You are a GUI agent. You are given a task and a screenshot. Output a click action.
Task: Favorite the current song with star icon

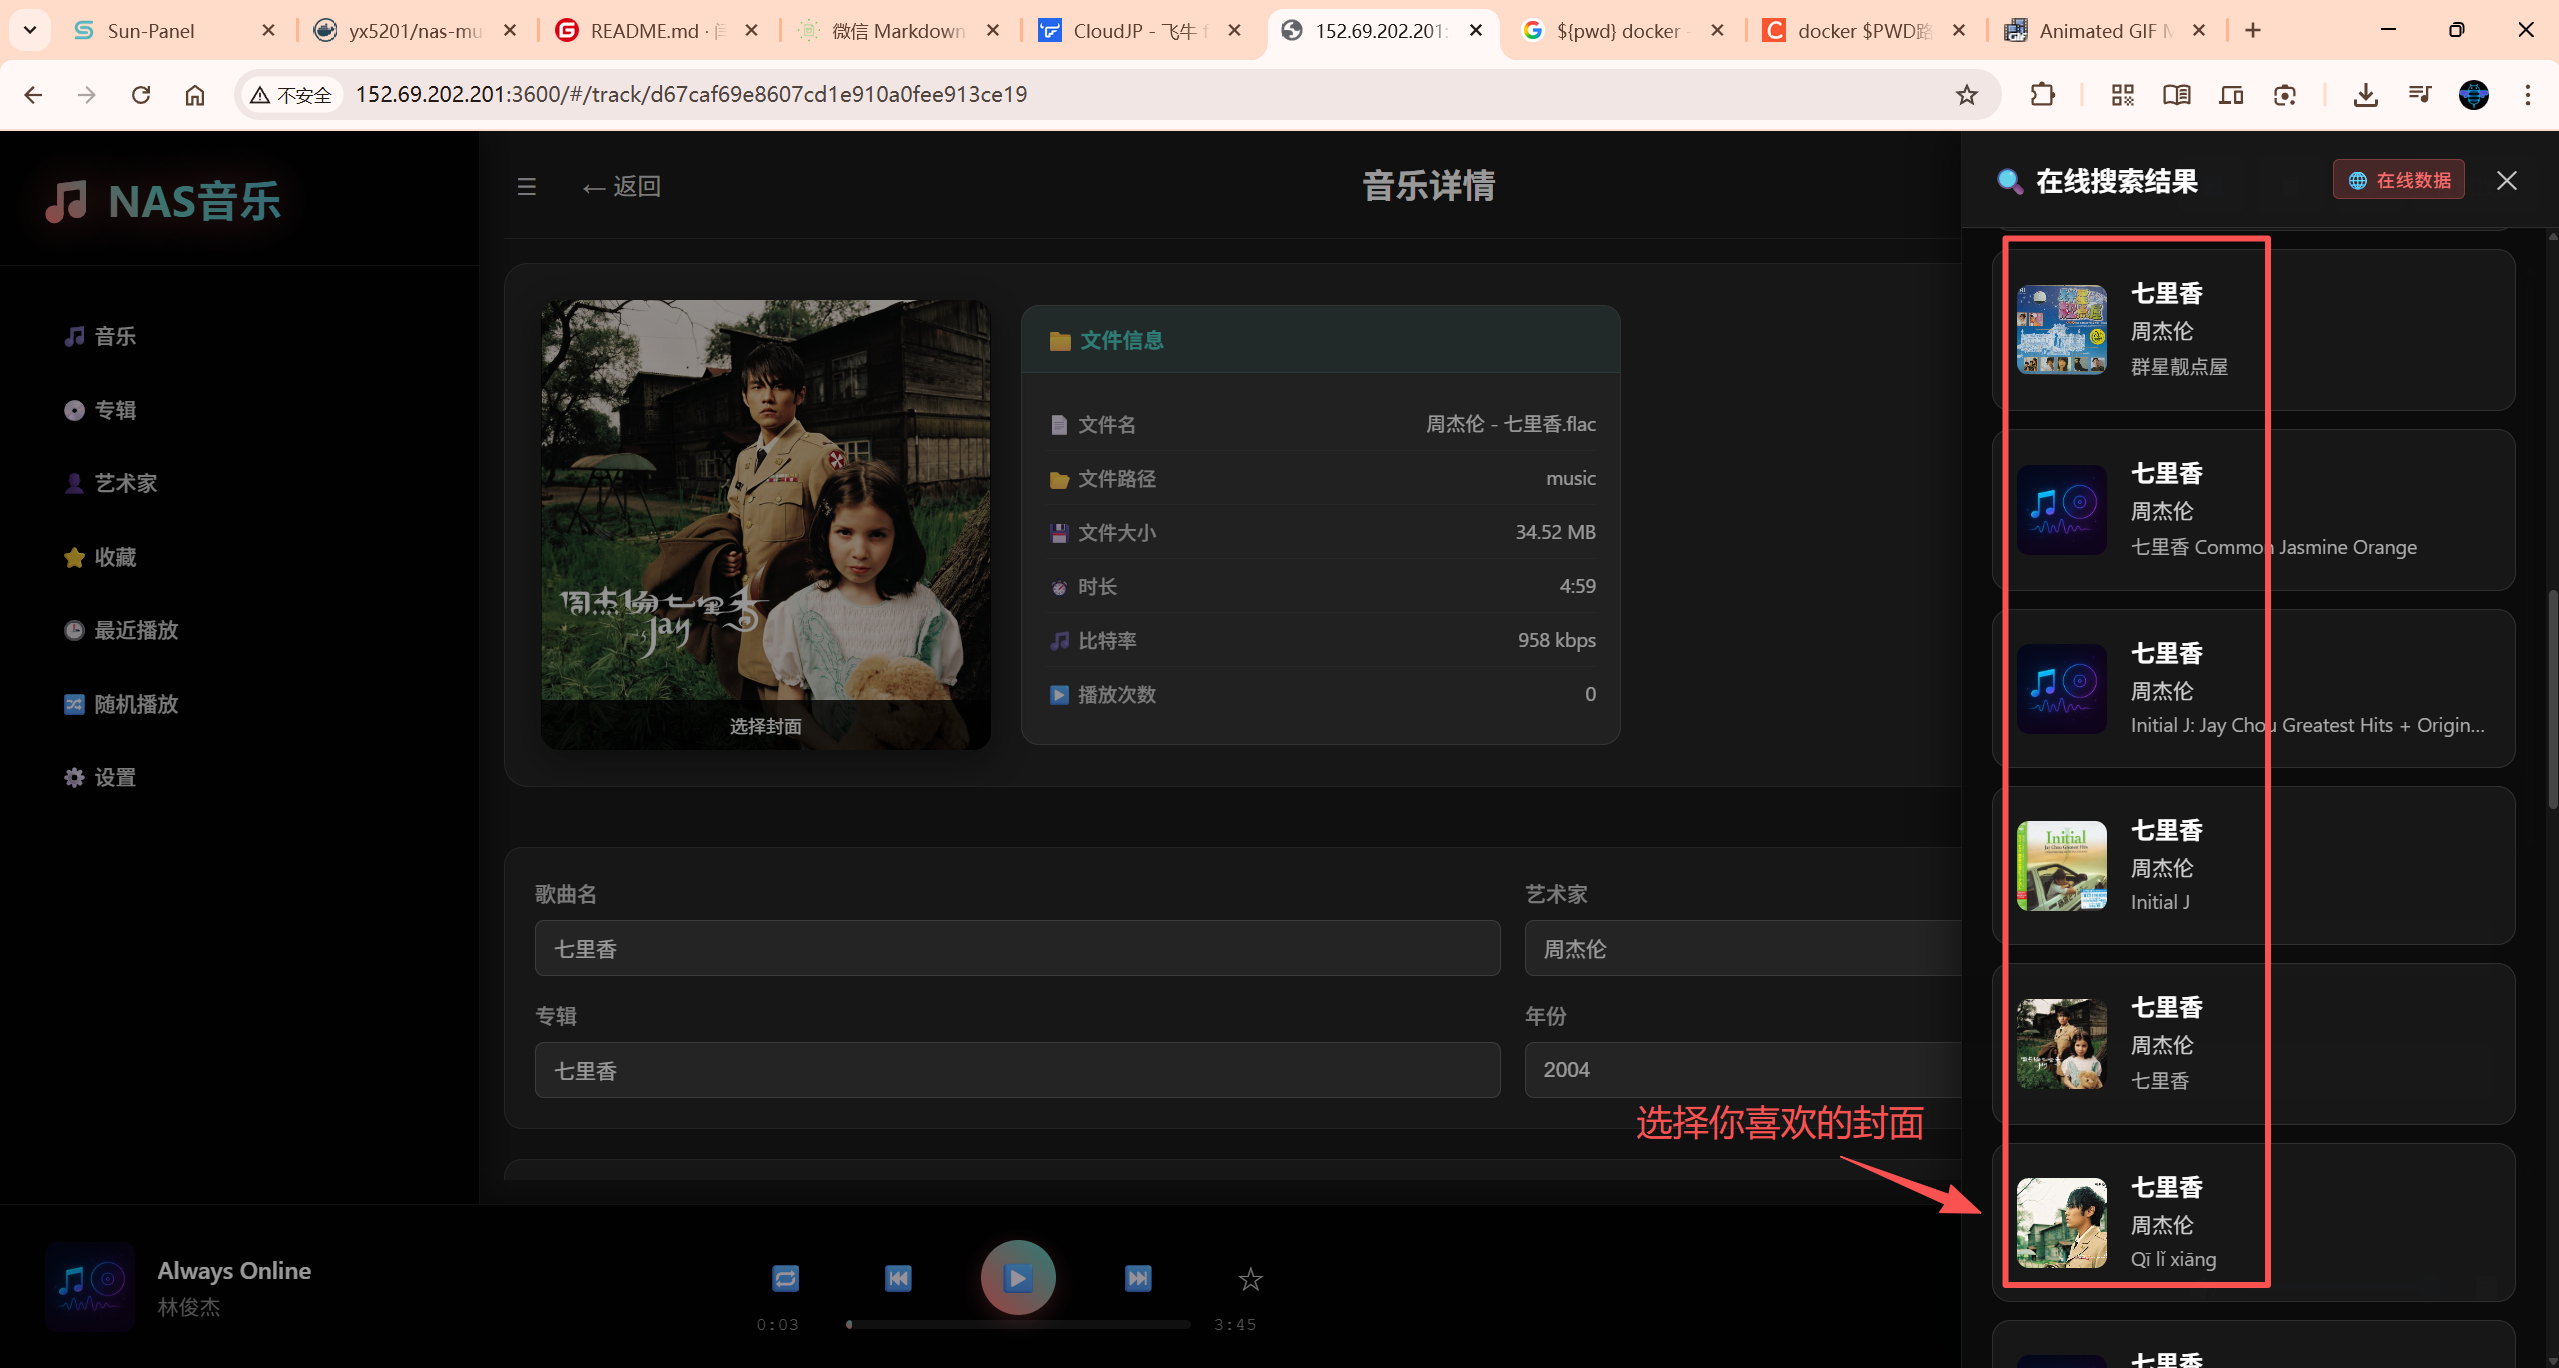(1250, 1278)
